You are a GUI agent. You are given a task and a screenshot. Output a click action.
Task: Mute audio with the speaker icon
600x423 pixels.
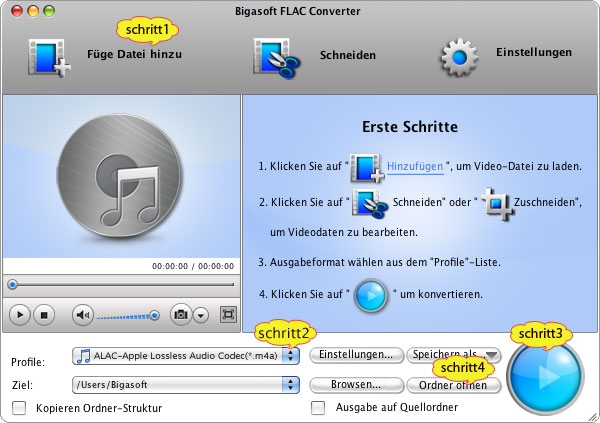pyautogui.click(x=83, y=315)
